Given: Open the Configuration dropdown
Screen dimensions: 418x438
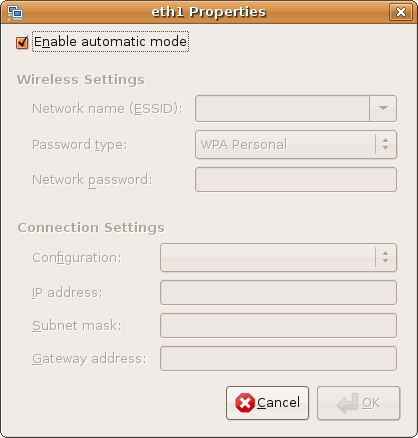Looking at the screenshot, I should tap(278, 257).
